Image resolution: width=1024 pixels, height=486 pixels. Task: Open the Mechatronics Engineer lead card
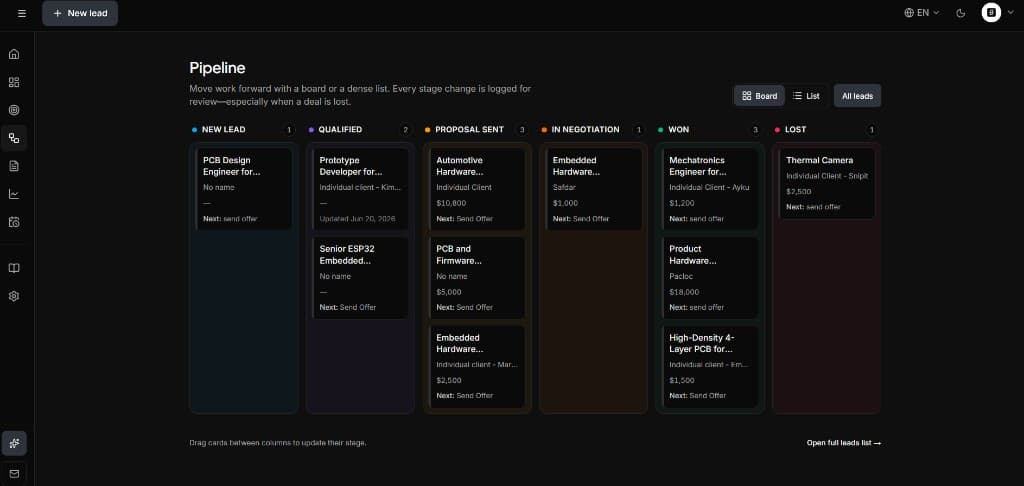click(x=710, y=189)
